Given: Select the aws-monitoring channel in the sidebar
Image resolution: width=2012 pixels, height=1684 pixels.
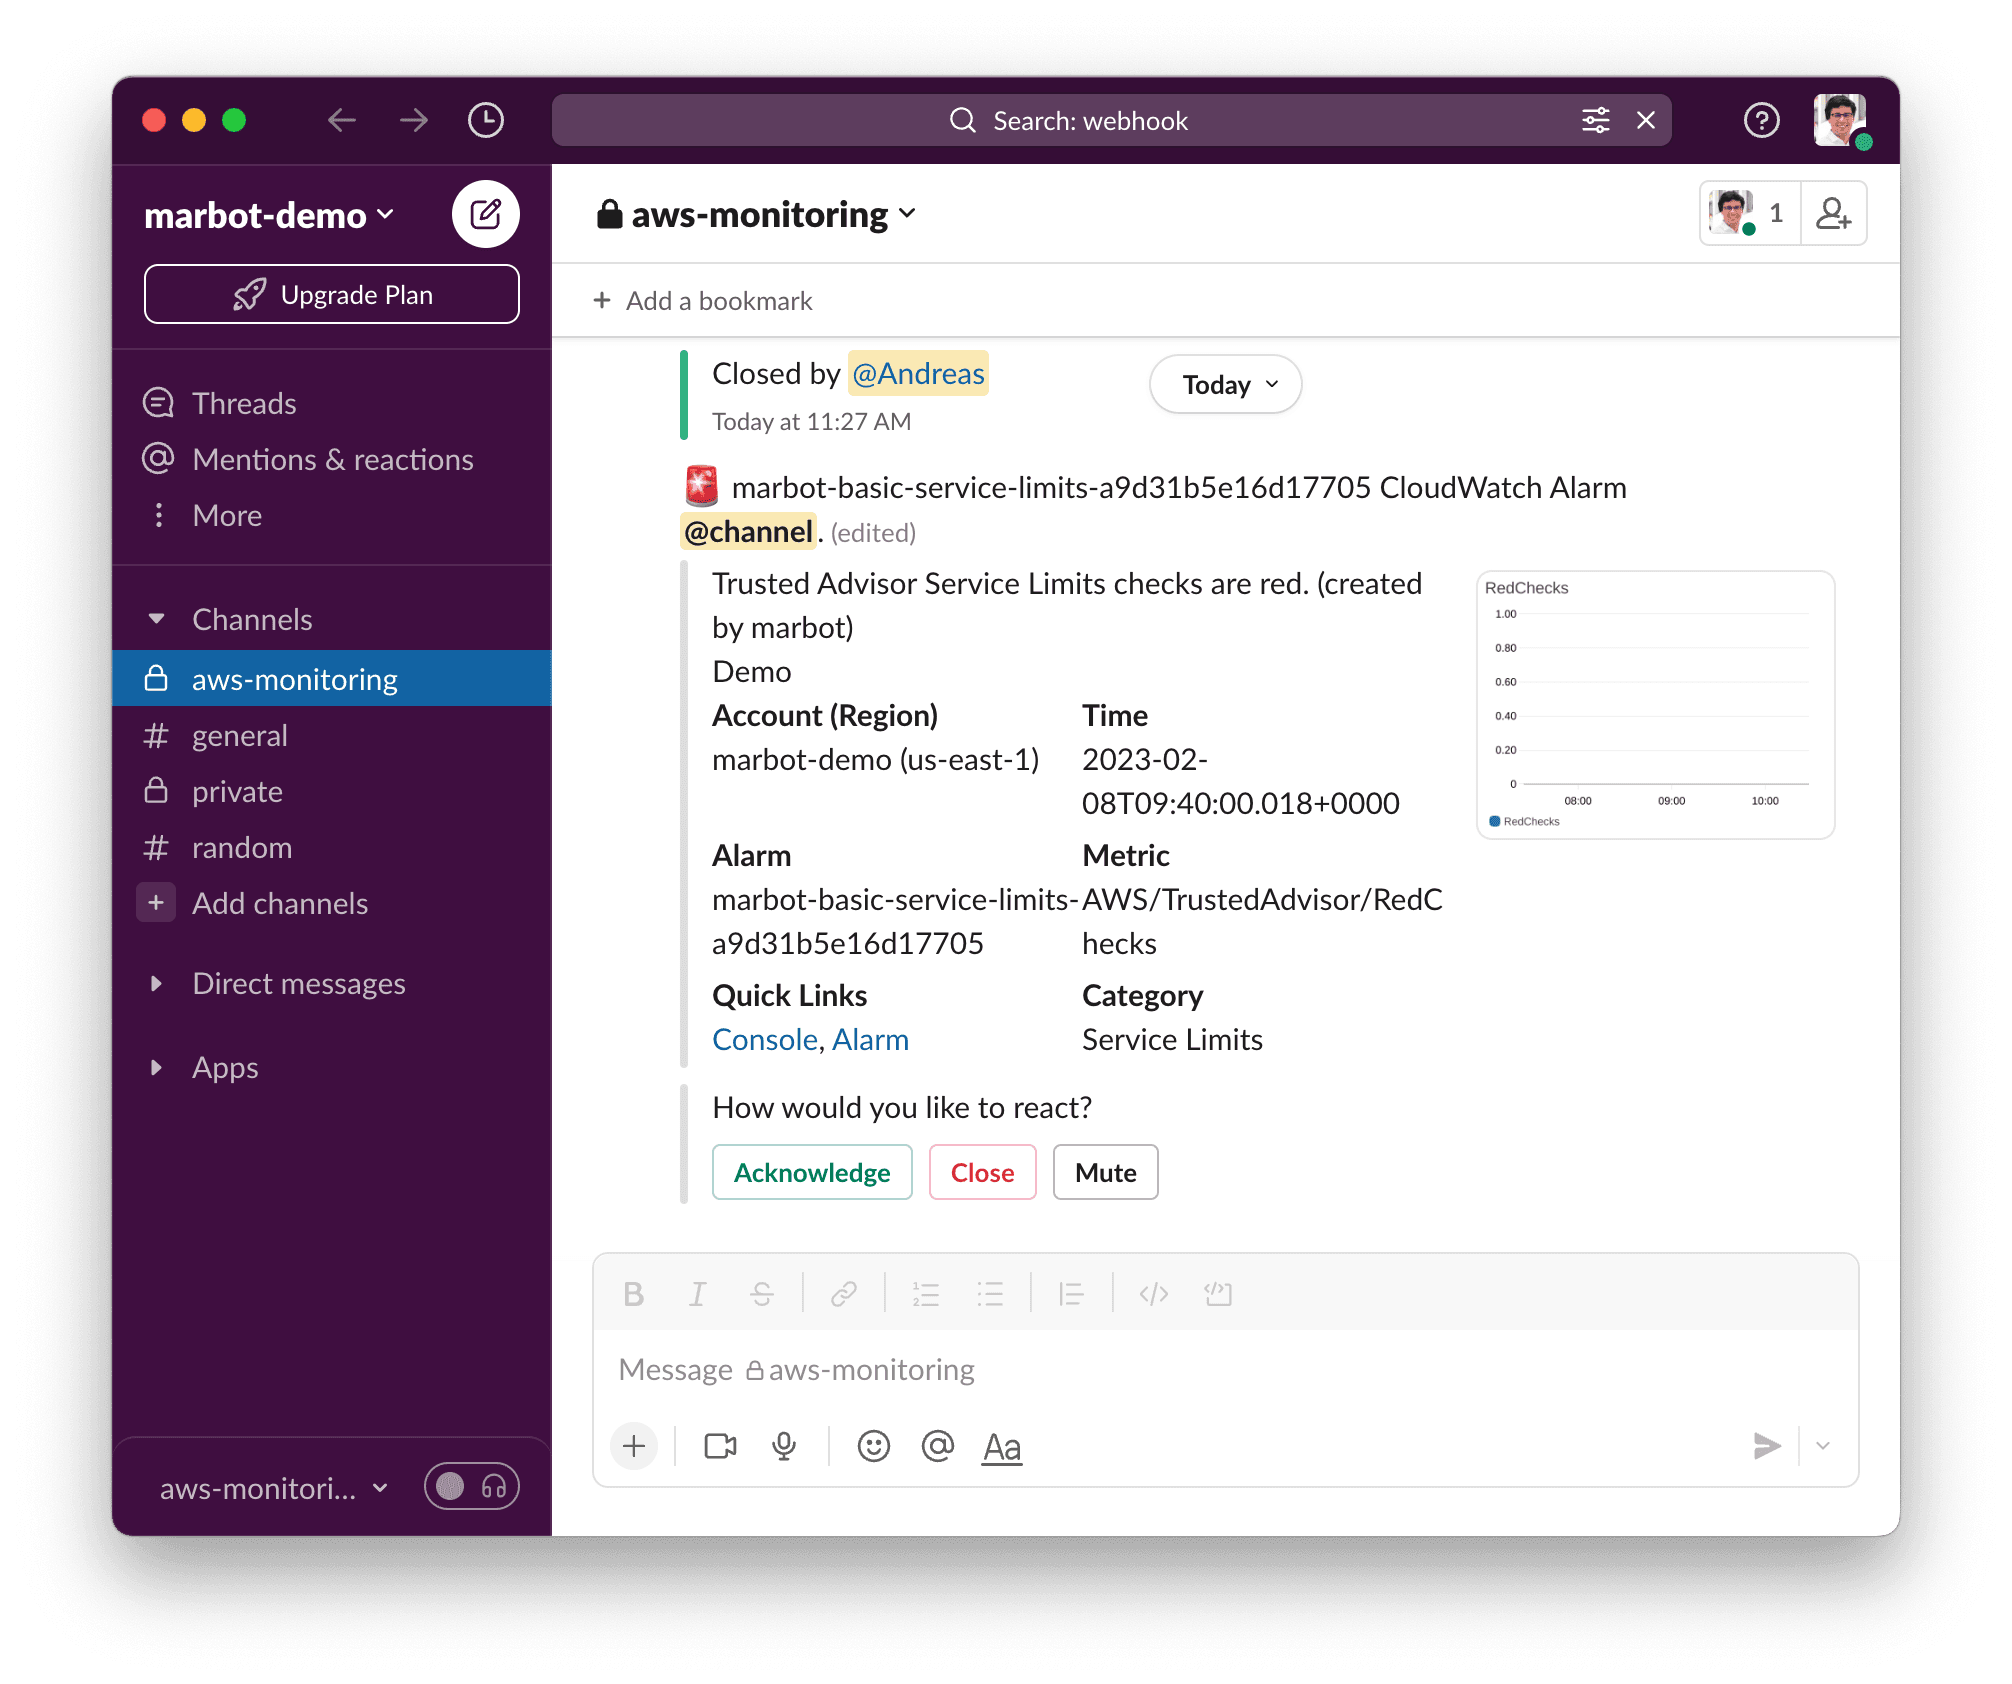Looking at the screenshot, I should 332,679.
